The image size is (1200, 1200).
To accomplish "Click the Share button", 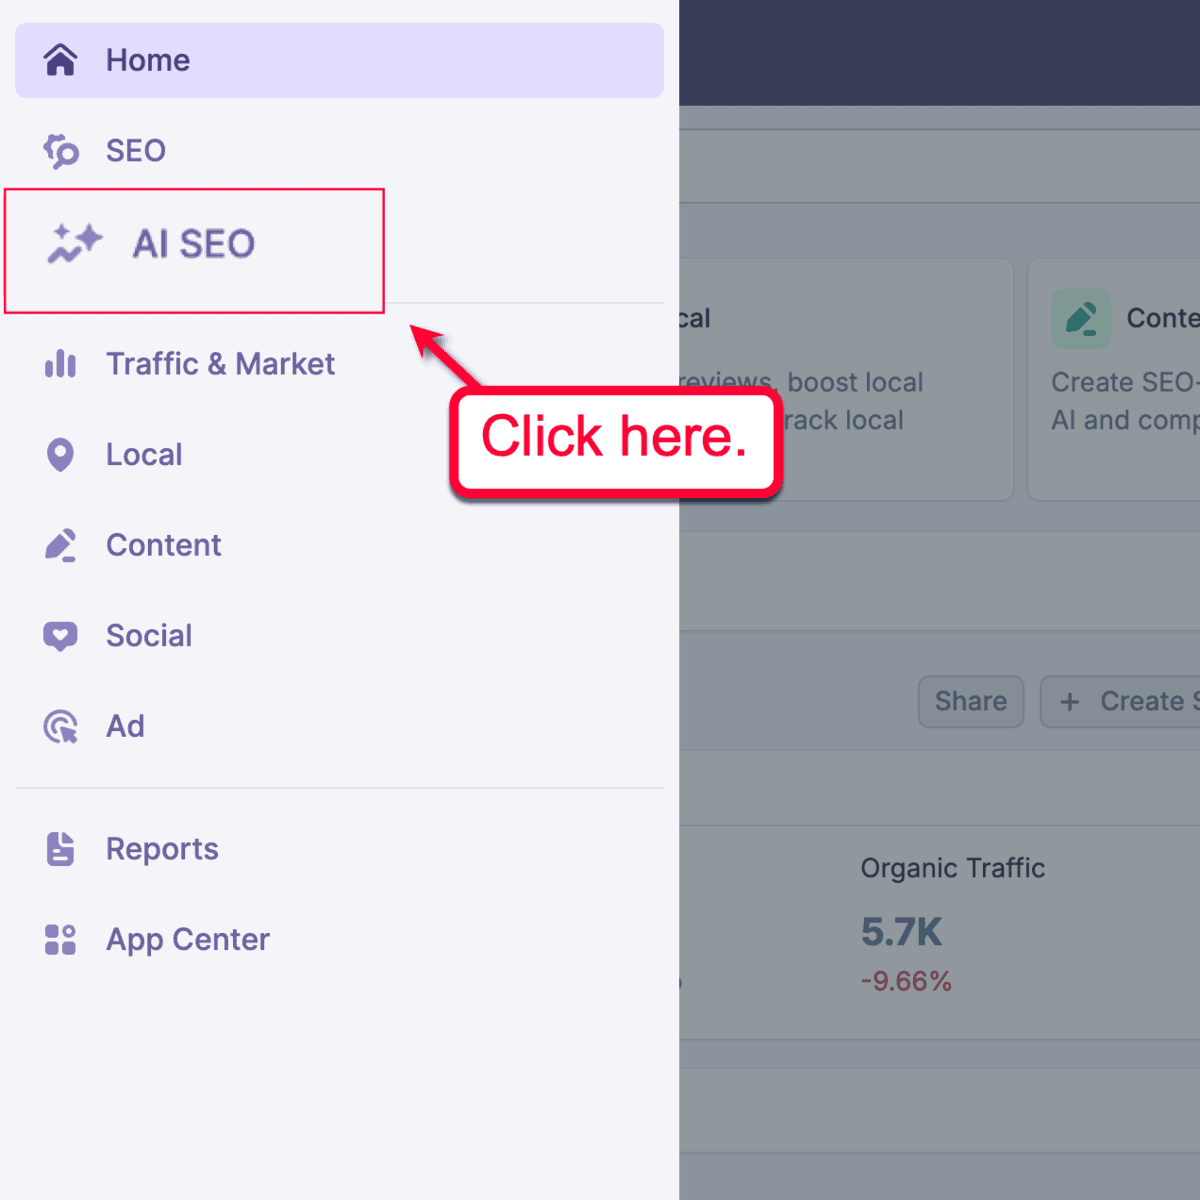I will pyautogui.click(x=970, y=701).
